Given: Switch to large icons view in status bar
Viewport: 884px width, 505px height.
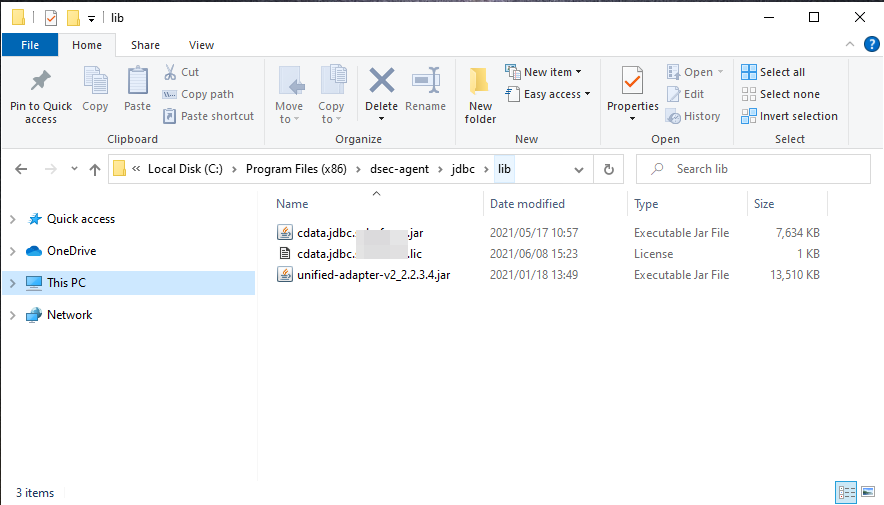Looking at the screenshot, I should tap(868, 492).
